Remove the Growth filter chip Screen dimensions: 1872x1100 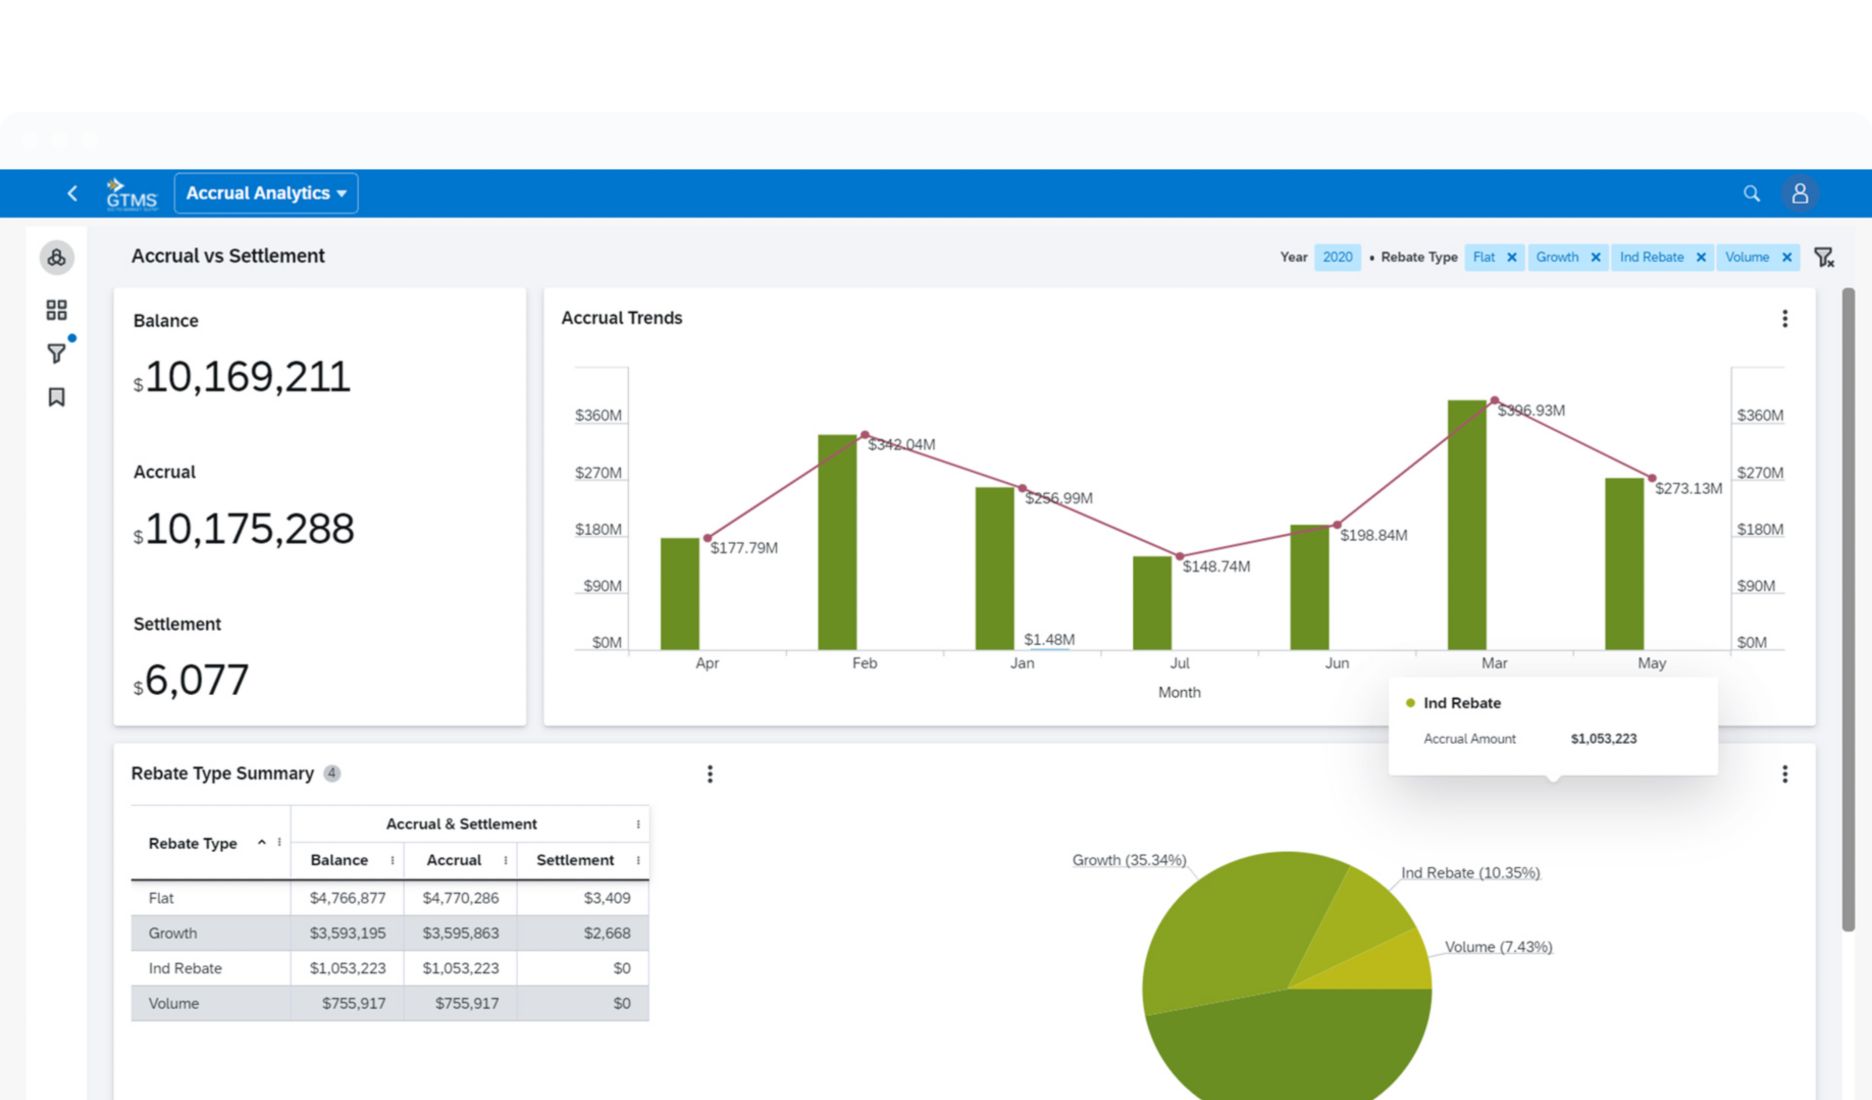coord(1596,257)
